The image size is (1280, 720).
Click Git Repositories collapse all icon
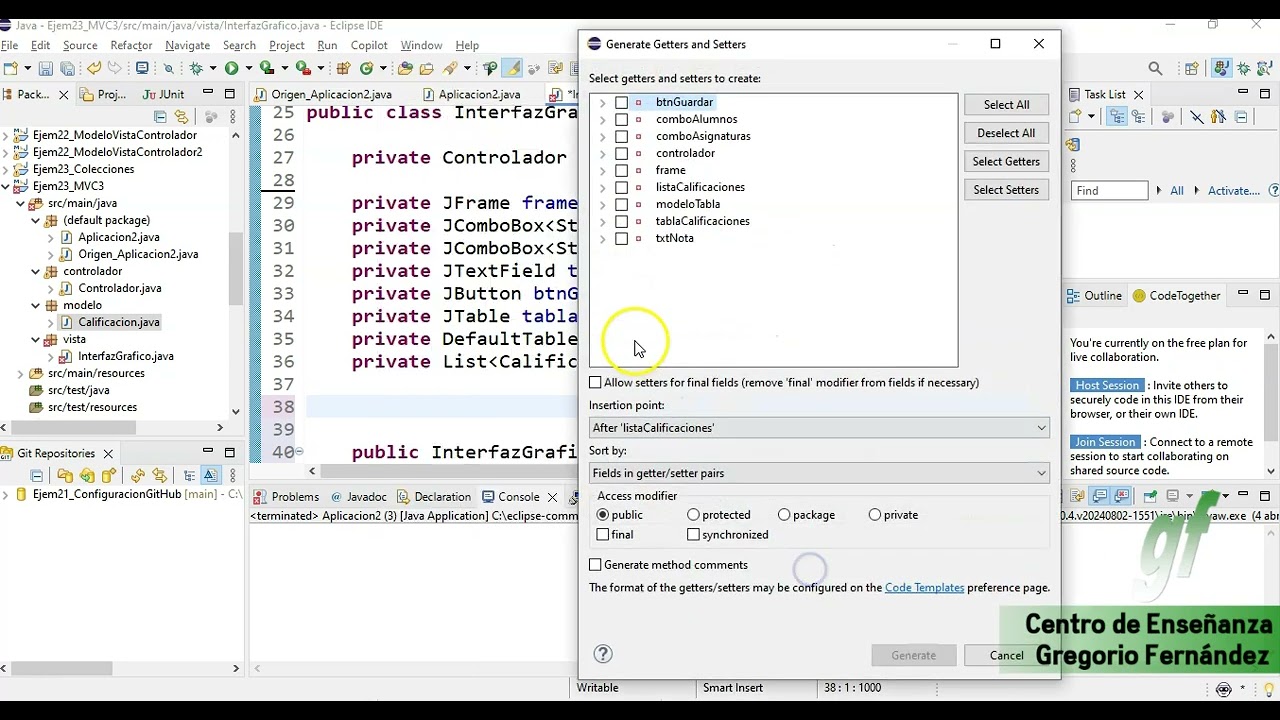(x=37, y=475)
